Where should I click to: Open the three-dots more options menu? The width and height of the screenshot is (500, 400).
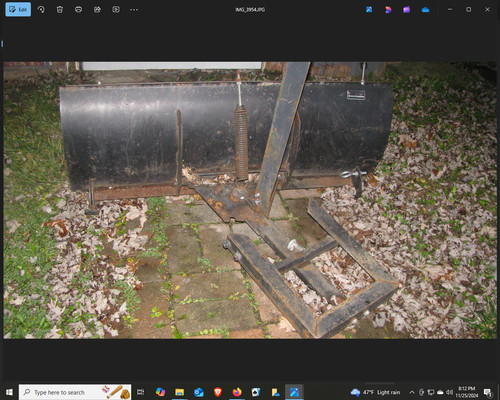point(134,10)
